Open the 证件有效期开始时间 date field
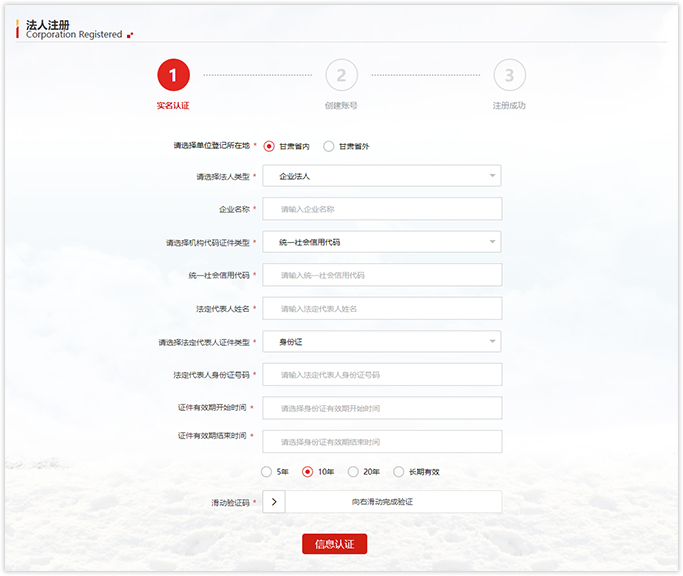This screenshot has width=683, height=576. (382, 408)
